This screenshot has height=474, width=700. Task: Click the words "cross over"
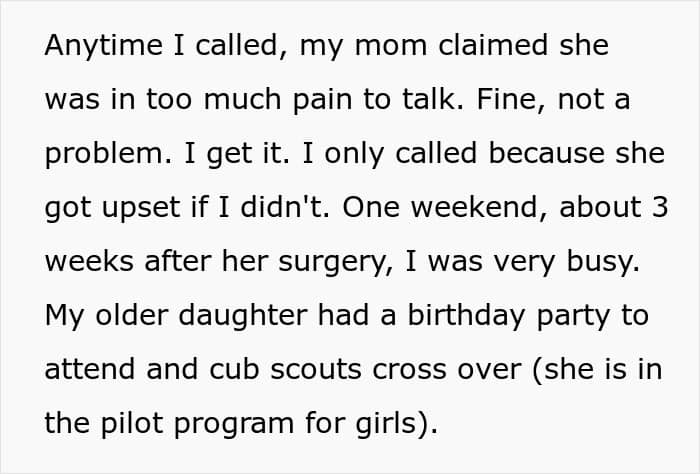447,370
